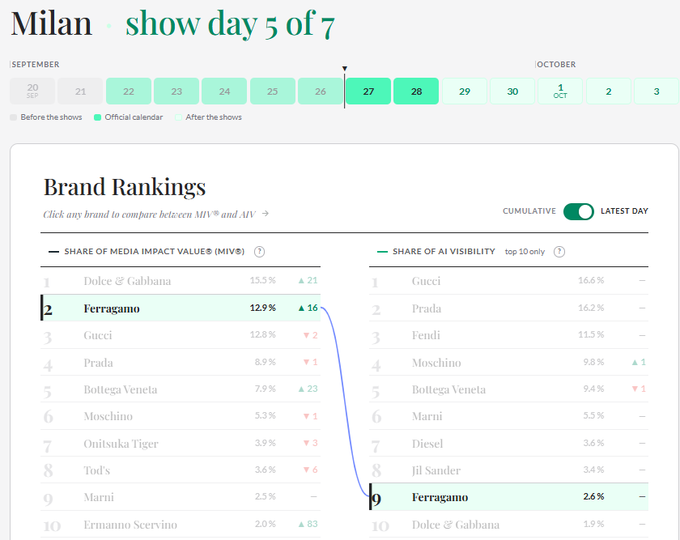Click Marni in the MIV ranking
Screen dimensions: 680x540
(x=180, y=497)
